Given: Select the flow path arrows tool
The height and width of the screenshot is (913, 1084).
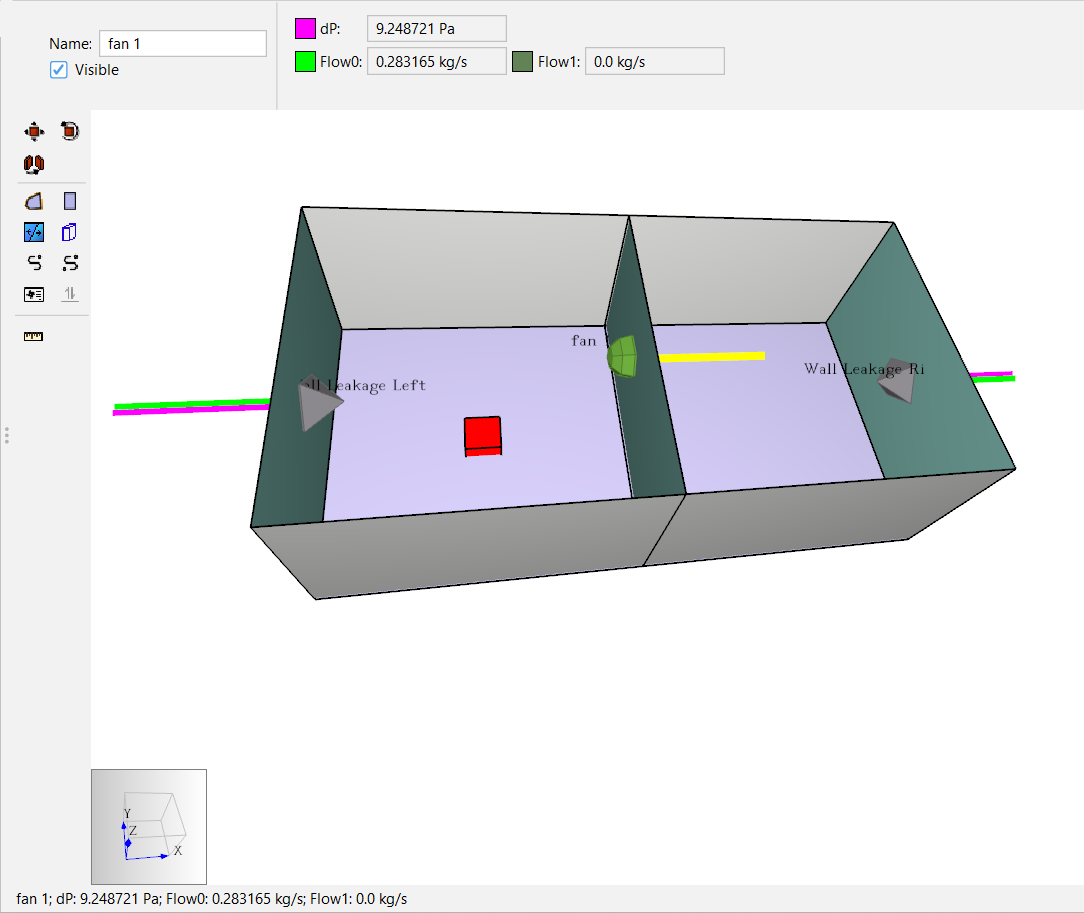Looking at the screenshot, I should pos(34,232).
